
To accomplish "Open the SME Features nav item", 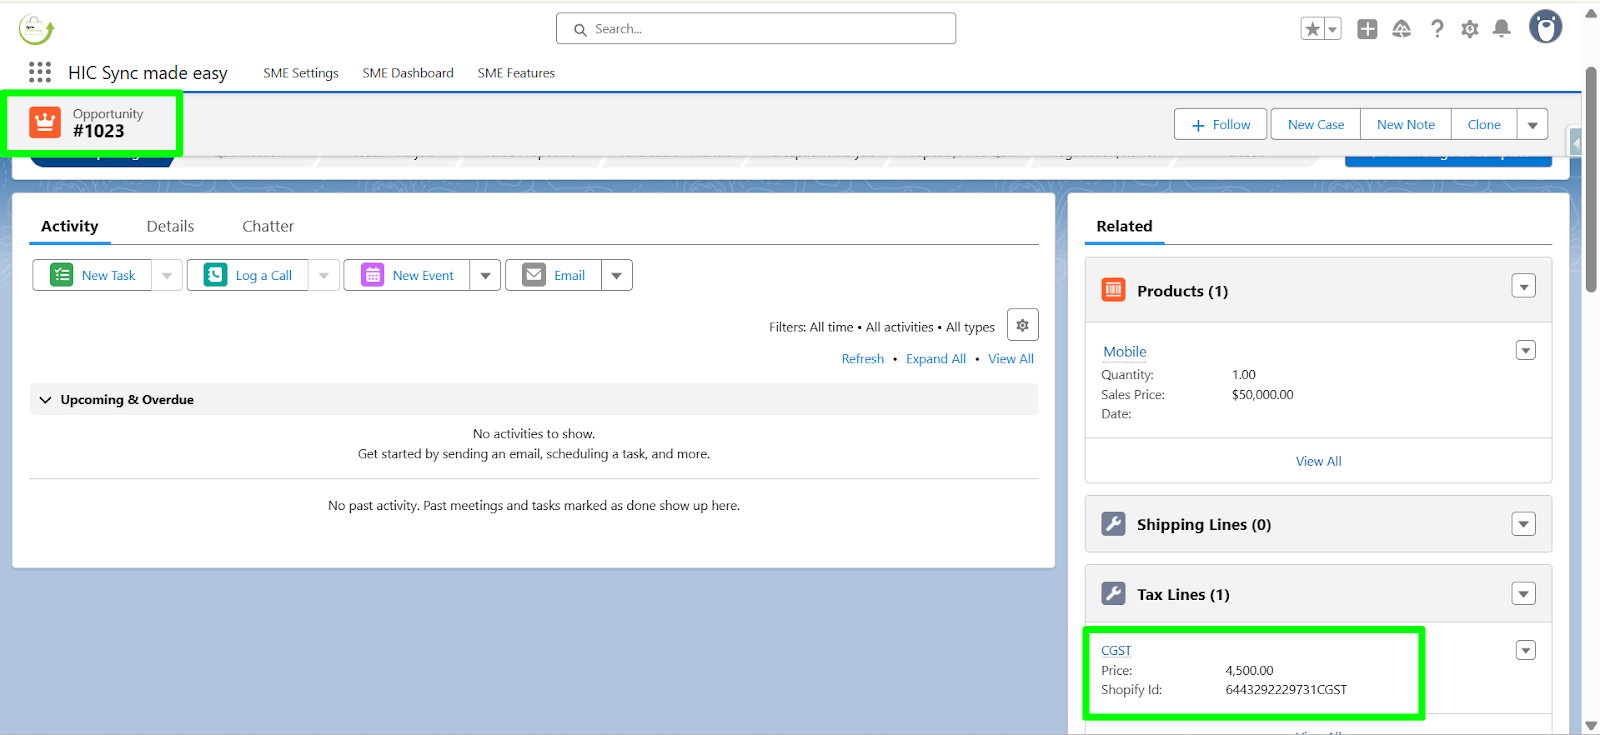I will click(516, 73).
